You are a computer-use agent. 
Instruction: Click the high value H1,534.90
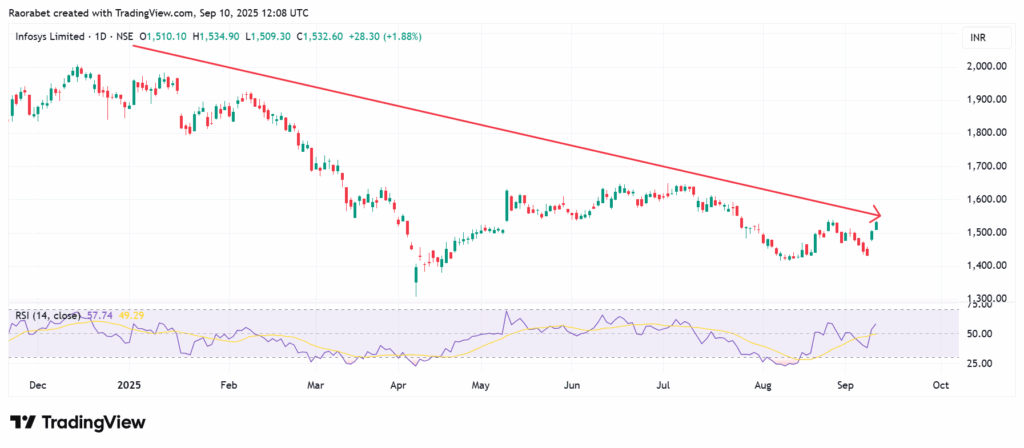(216, 37)
